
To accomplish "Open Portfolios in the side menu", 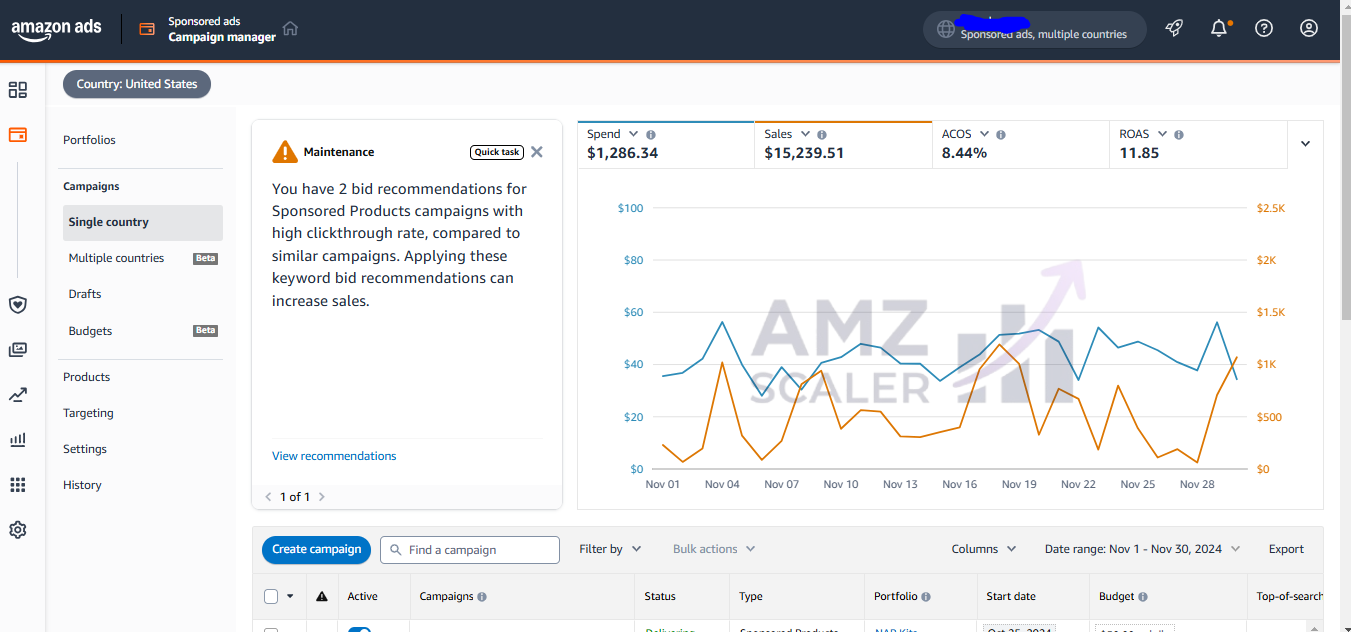I will (89, 140).
